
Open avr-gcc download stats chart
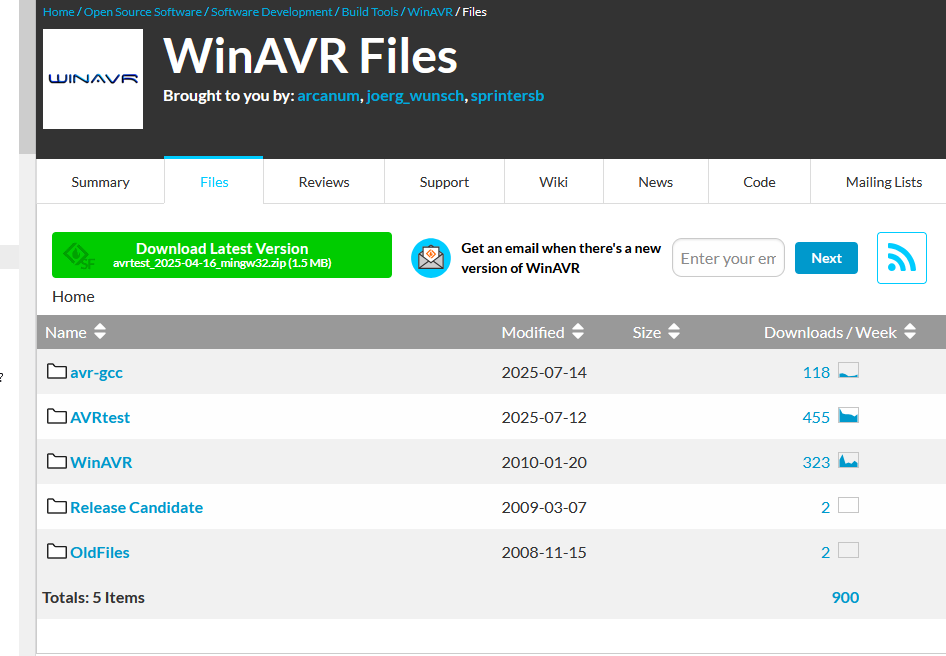point(848,371)
